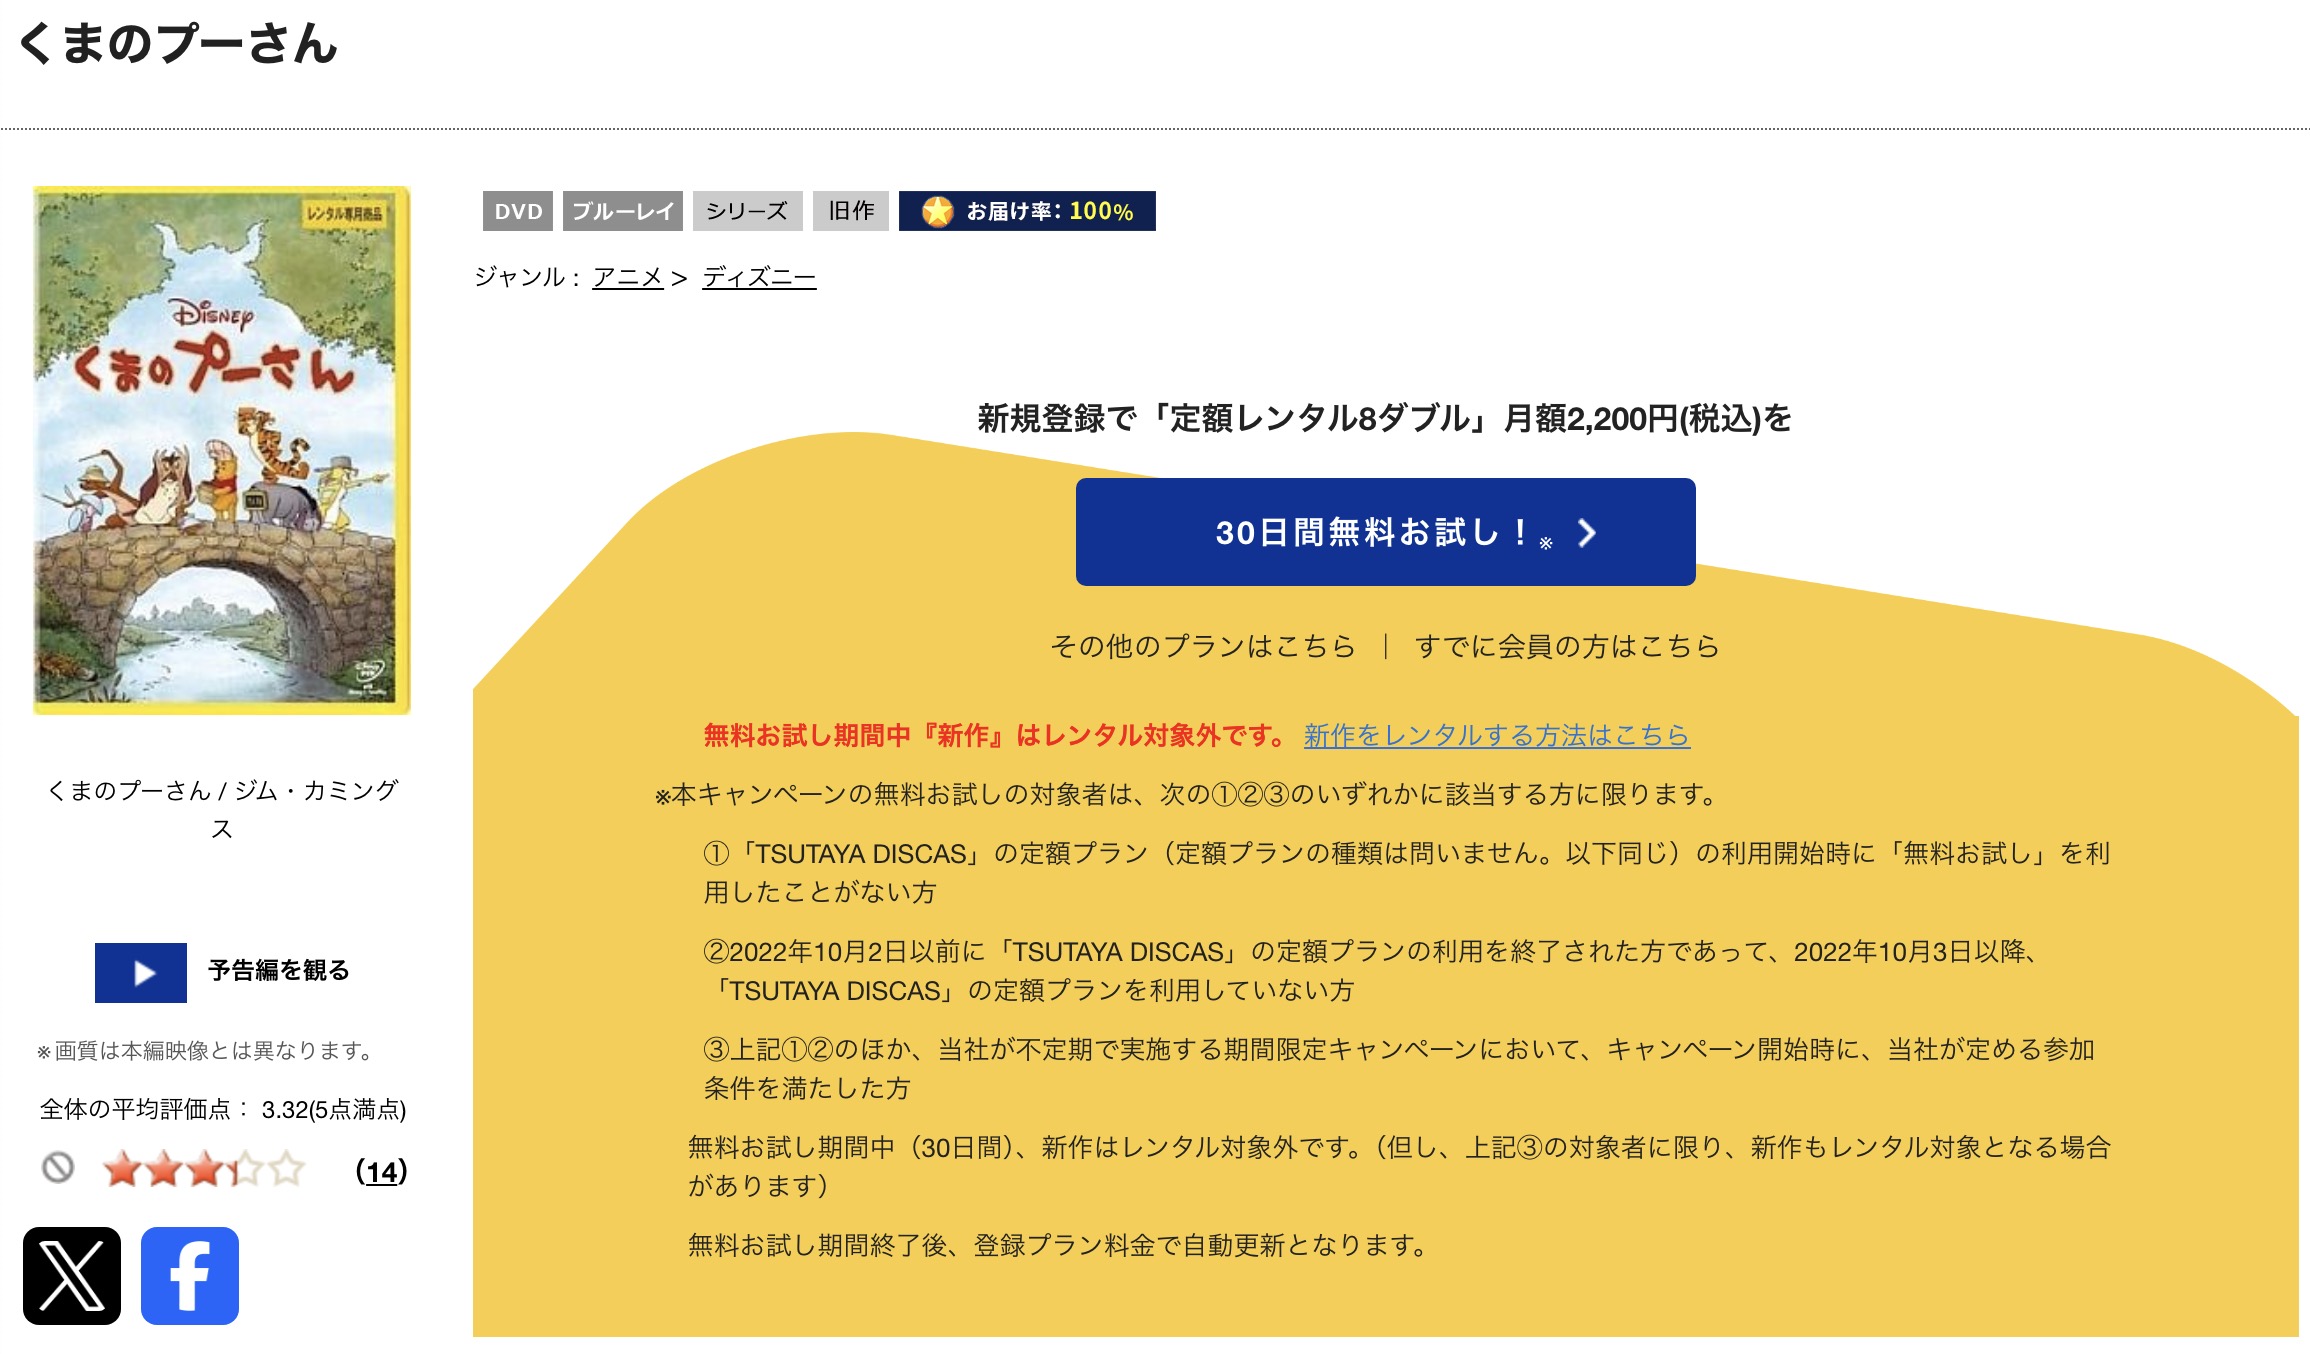Click the gold star delivery rate icon
2310x1354 pixels.
coord(937,211)
